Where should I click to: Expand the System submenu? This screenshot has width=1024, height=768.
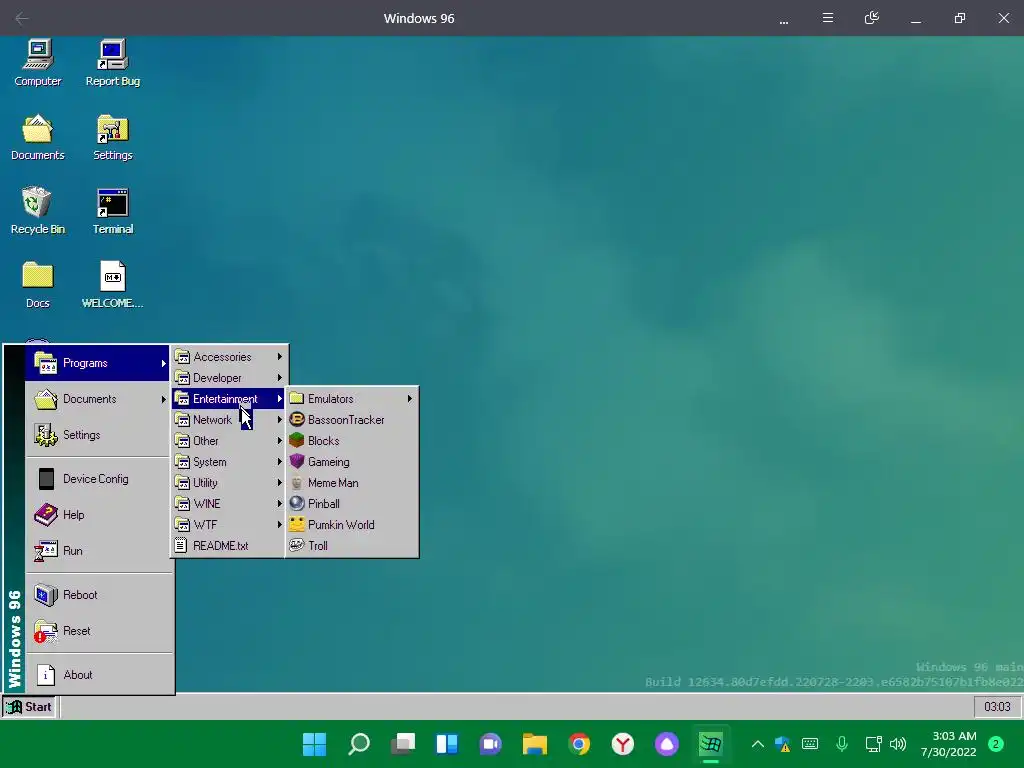(x=228, y=462)
